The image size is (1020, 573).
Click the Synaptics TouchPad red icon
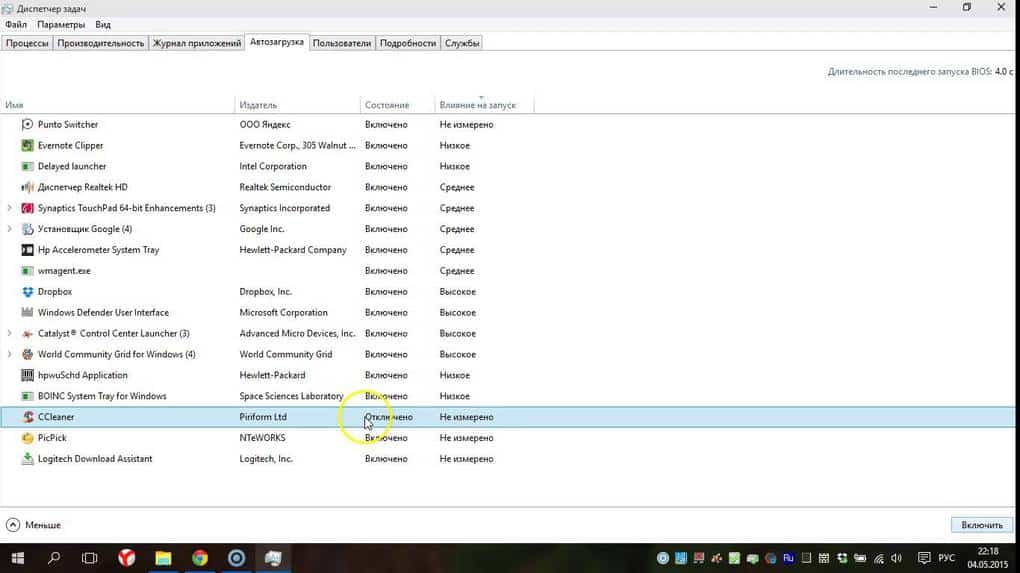(x=27, y=208)
